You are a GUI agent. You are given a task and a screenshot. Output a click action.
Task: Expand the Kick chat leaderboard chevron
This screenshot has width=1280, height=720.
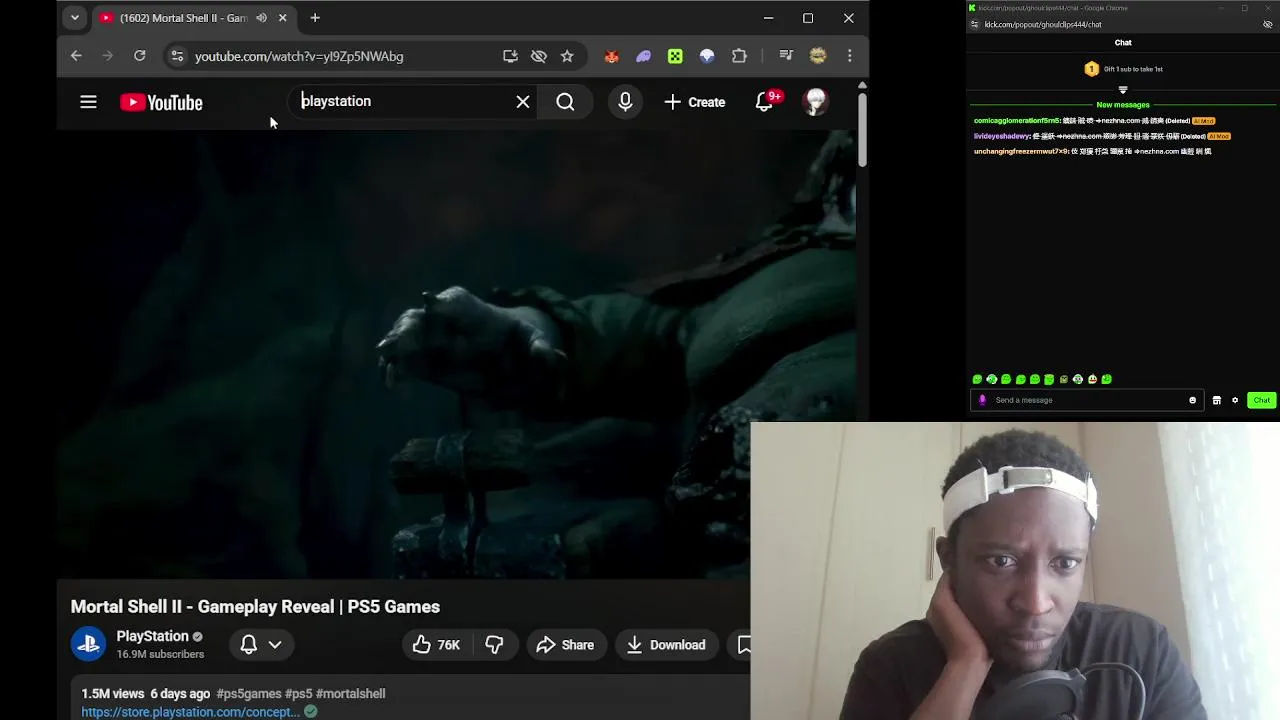(x=1123, y=90)
